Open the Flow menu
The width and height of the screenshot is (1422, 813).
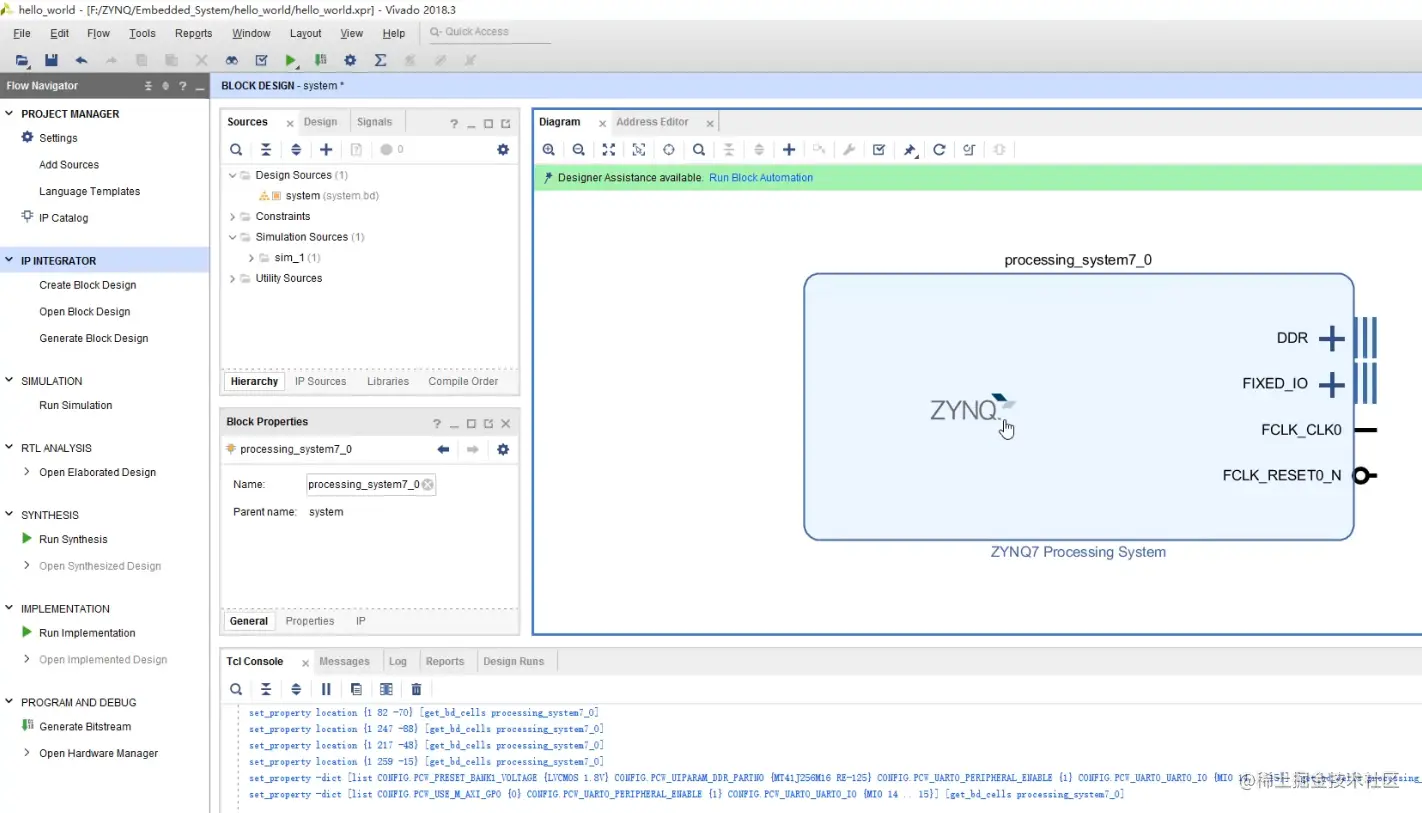98,33
